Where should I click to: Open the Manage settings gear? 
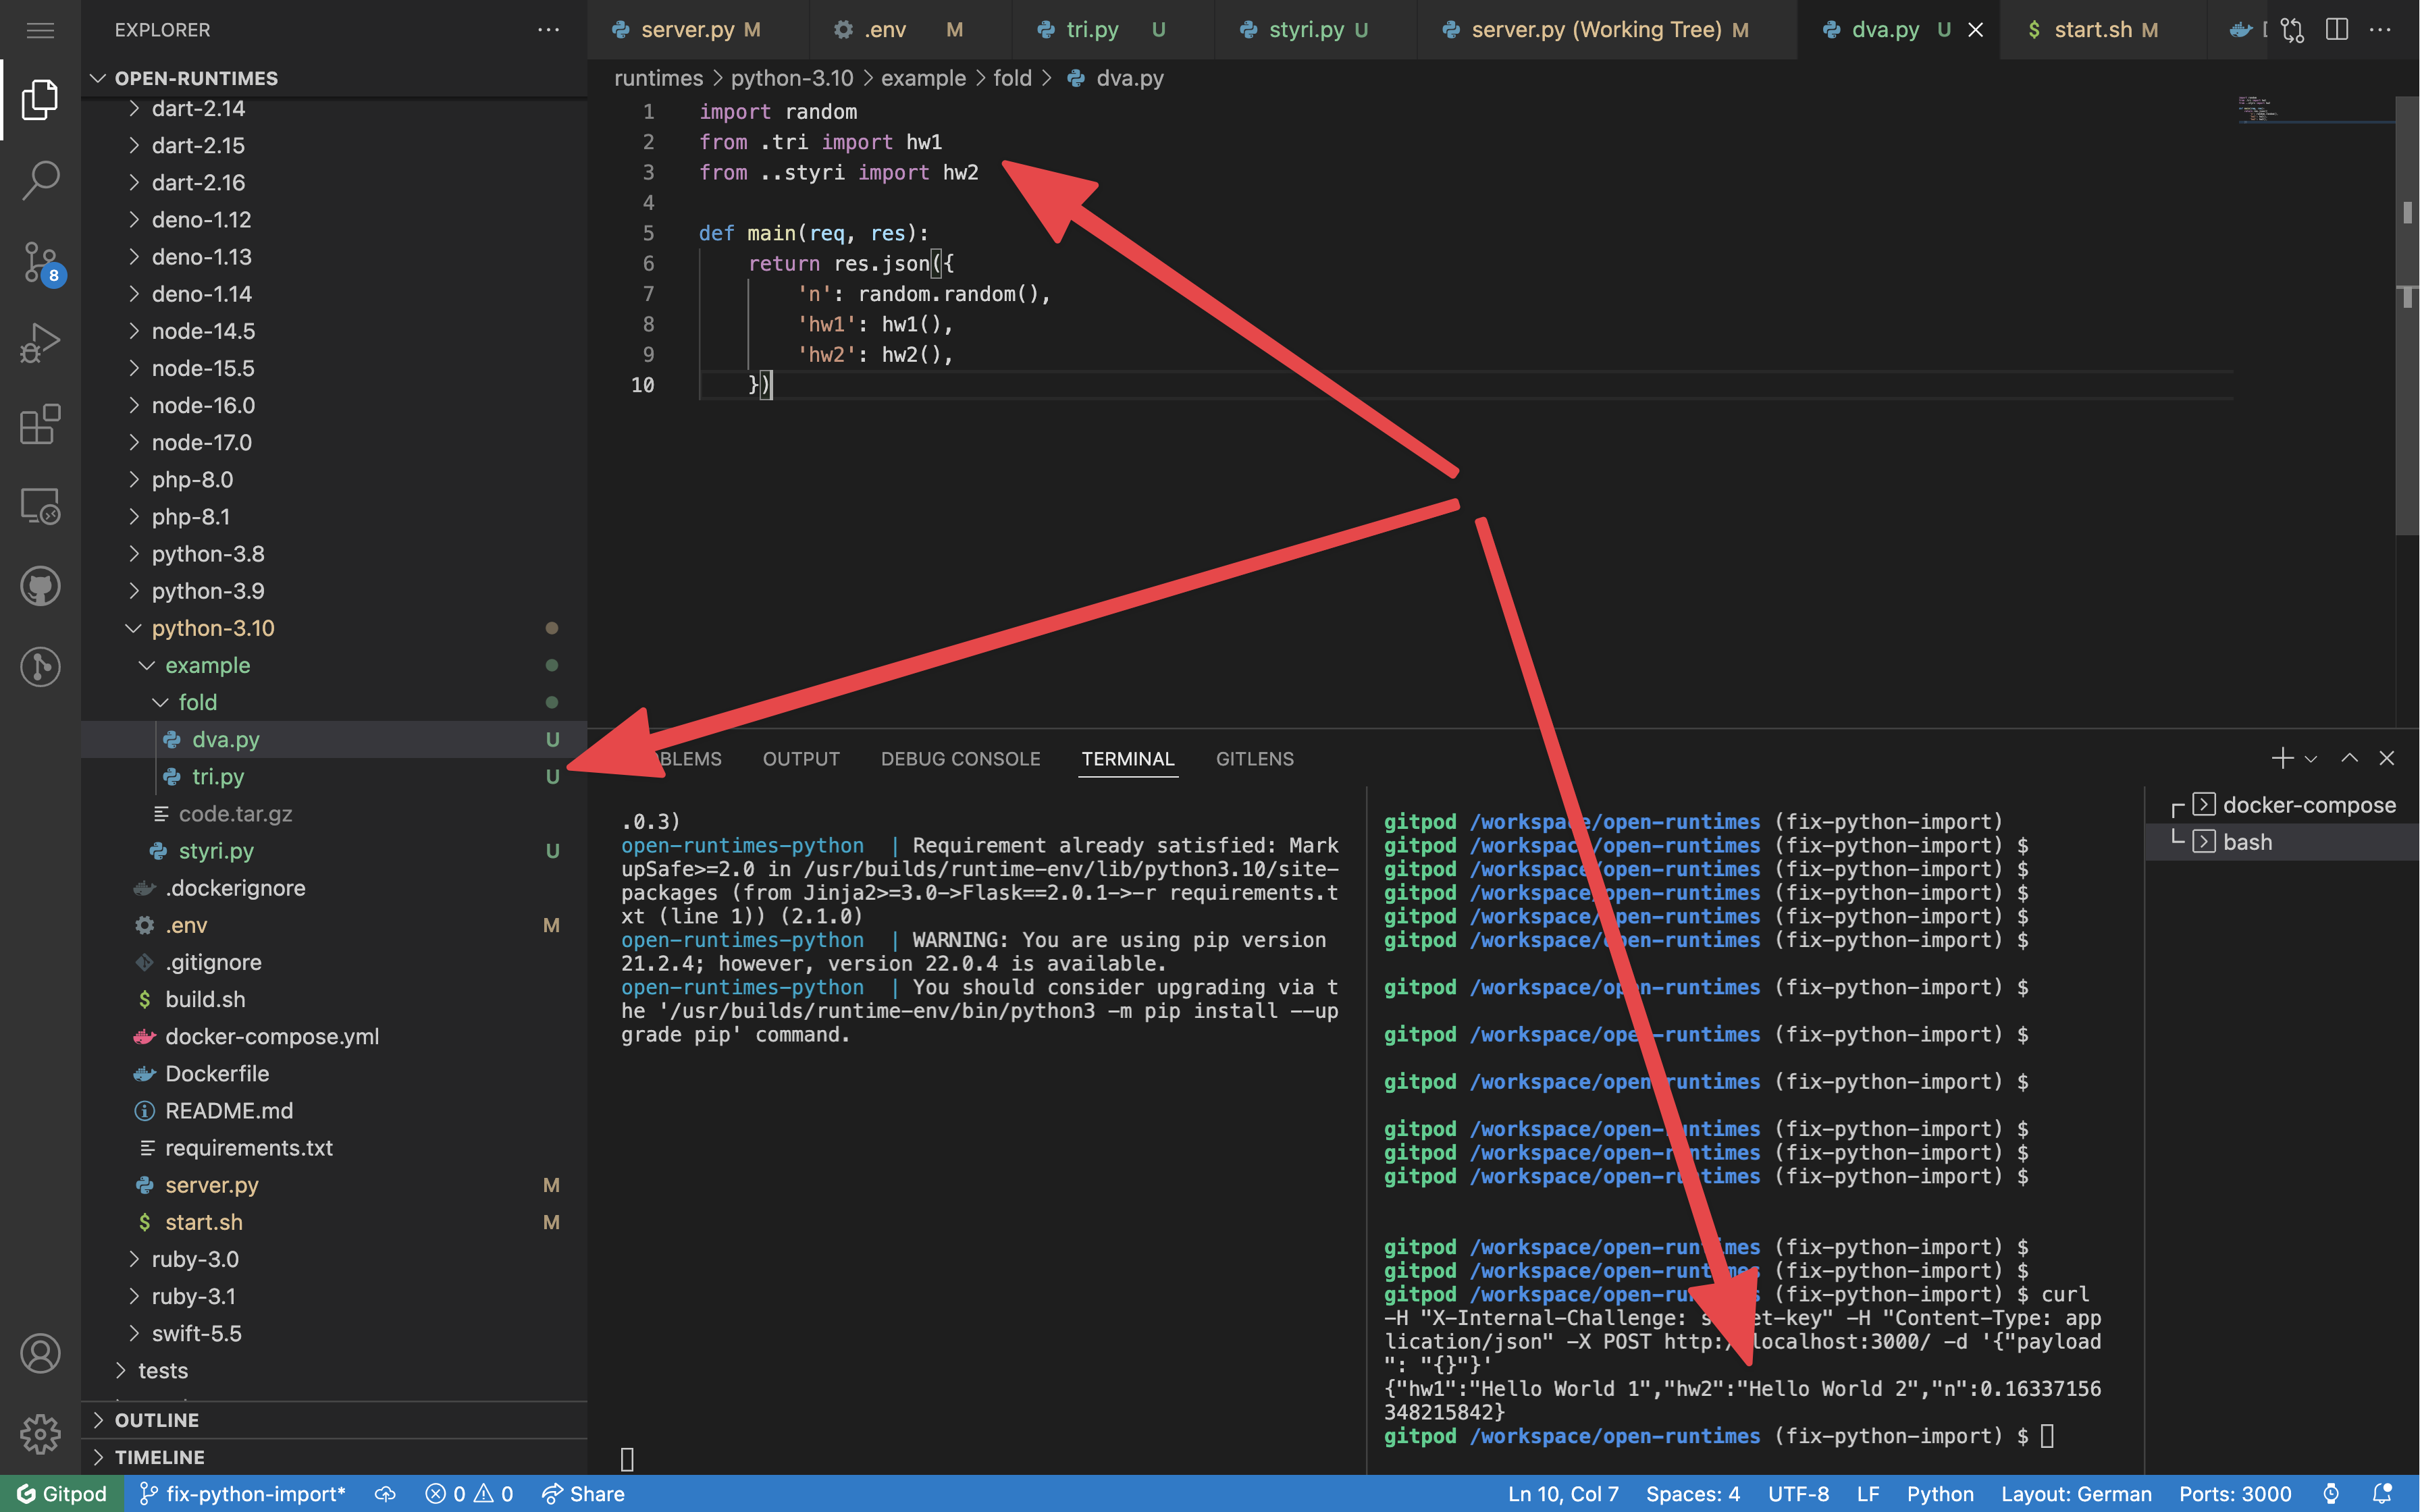[x=40, y=1434]
